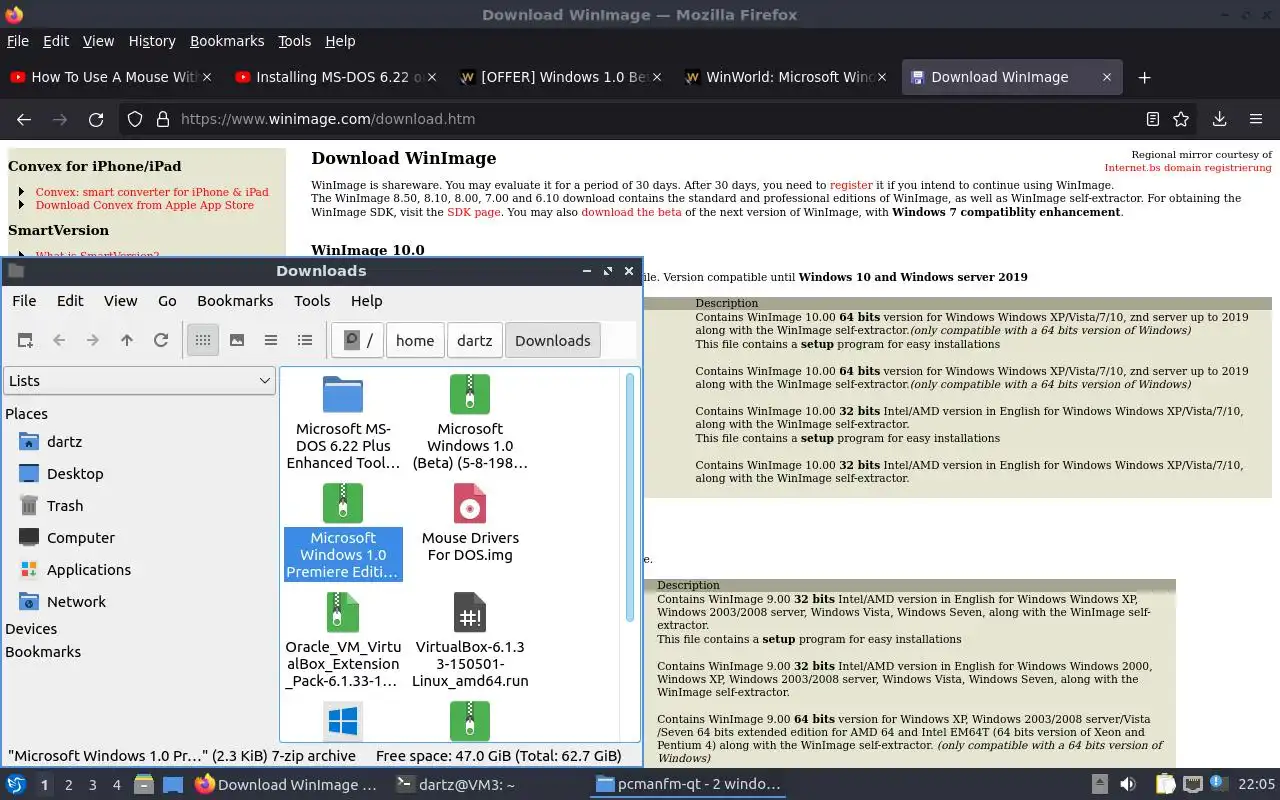Open the file manager's Help menu

[x=366, y=300]
